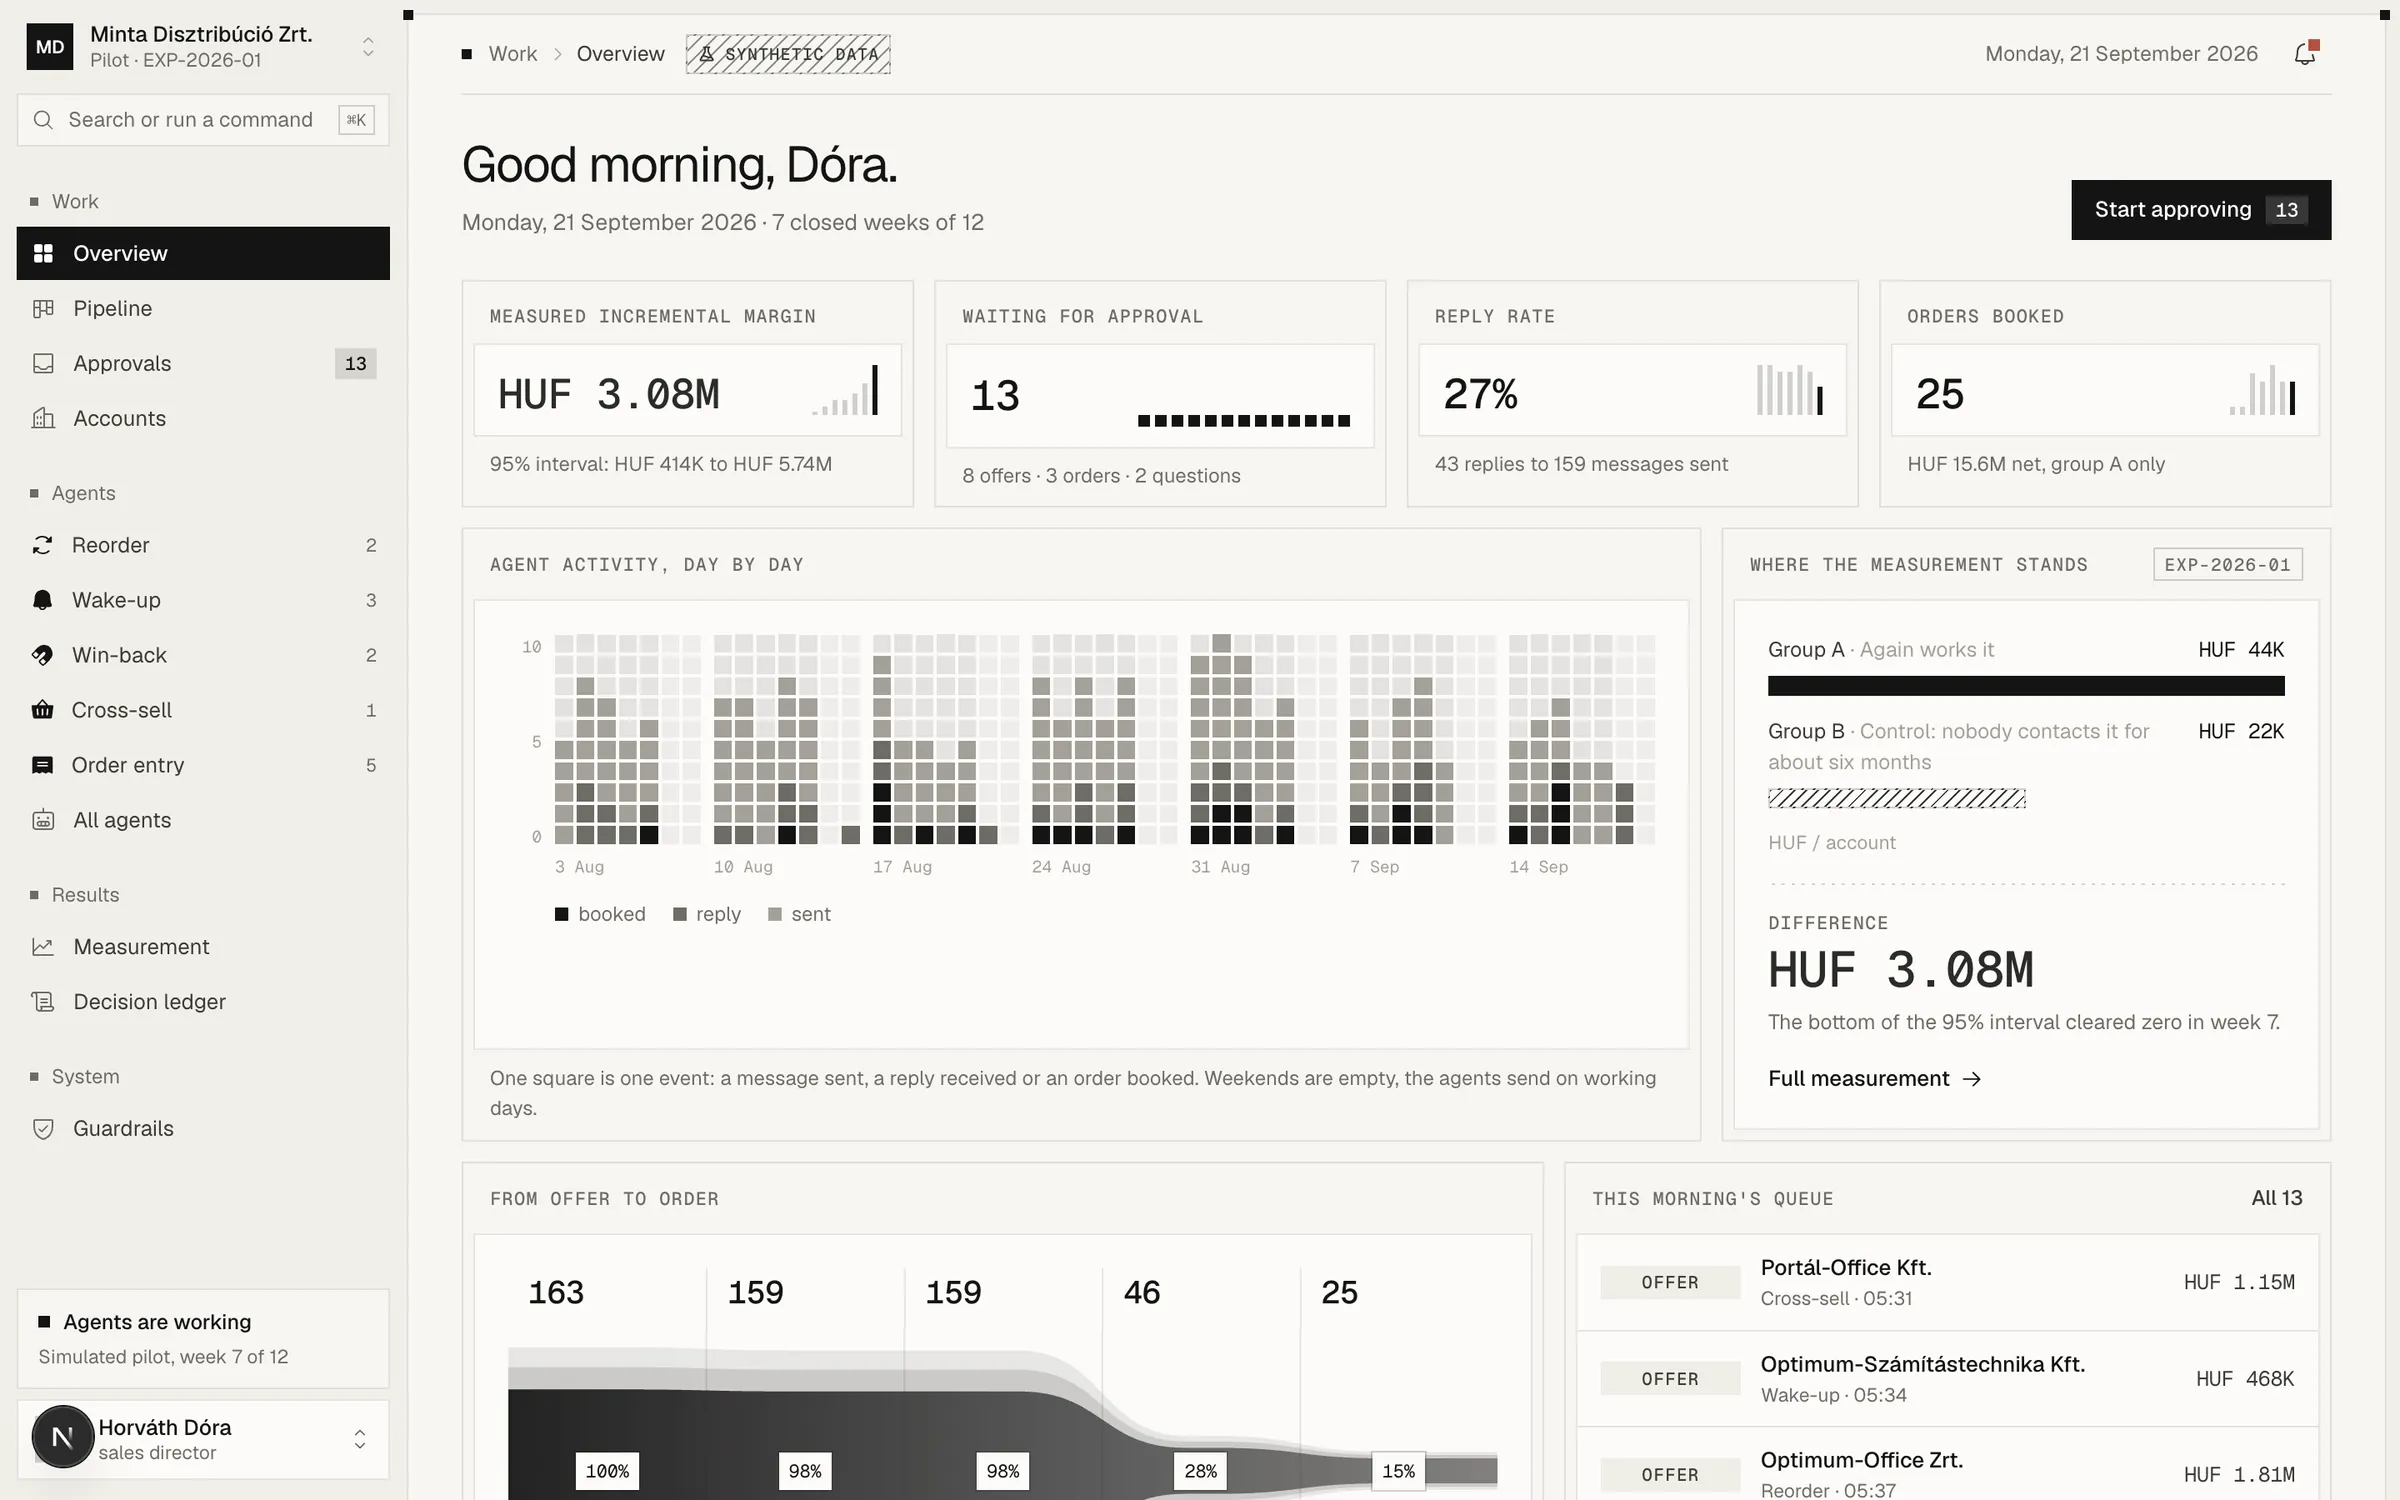
Task: Open the Order entry agent with 5
Action: pyautogui.click(x=203, y=765)
